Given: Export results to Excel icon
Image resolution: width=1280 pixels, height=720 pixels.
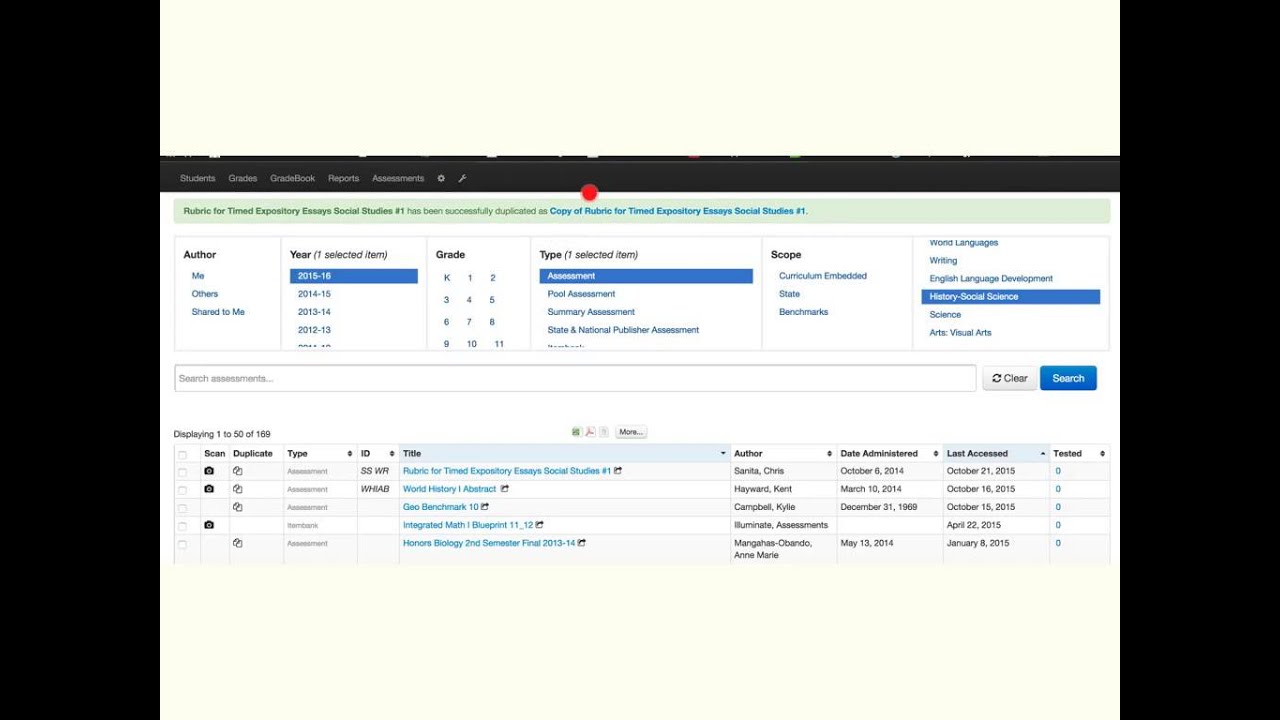Looking at the screenshot, I should pos(576,432).
